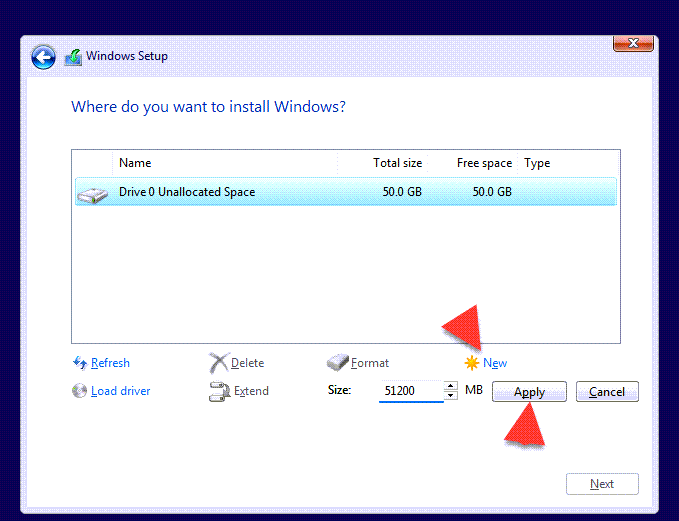This screenshot has height=521, width=679.
Task: Sort by the Free space column header
Action: (x=484, y=163)
